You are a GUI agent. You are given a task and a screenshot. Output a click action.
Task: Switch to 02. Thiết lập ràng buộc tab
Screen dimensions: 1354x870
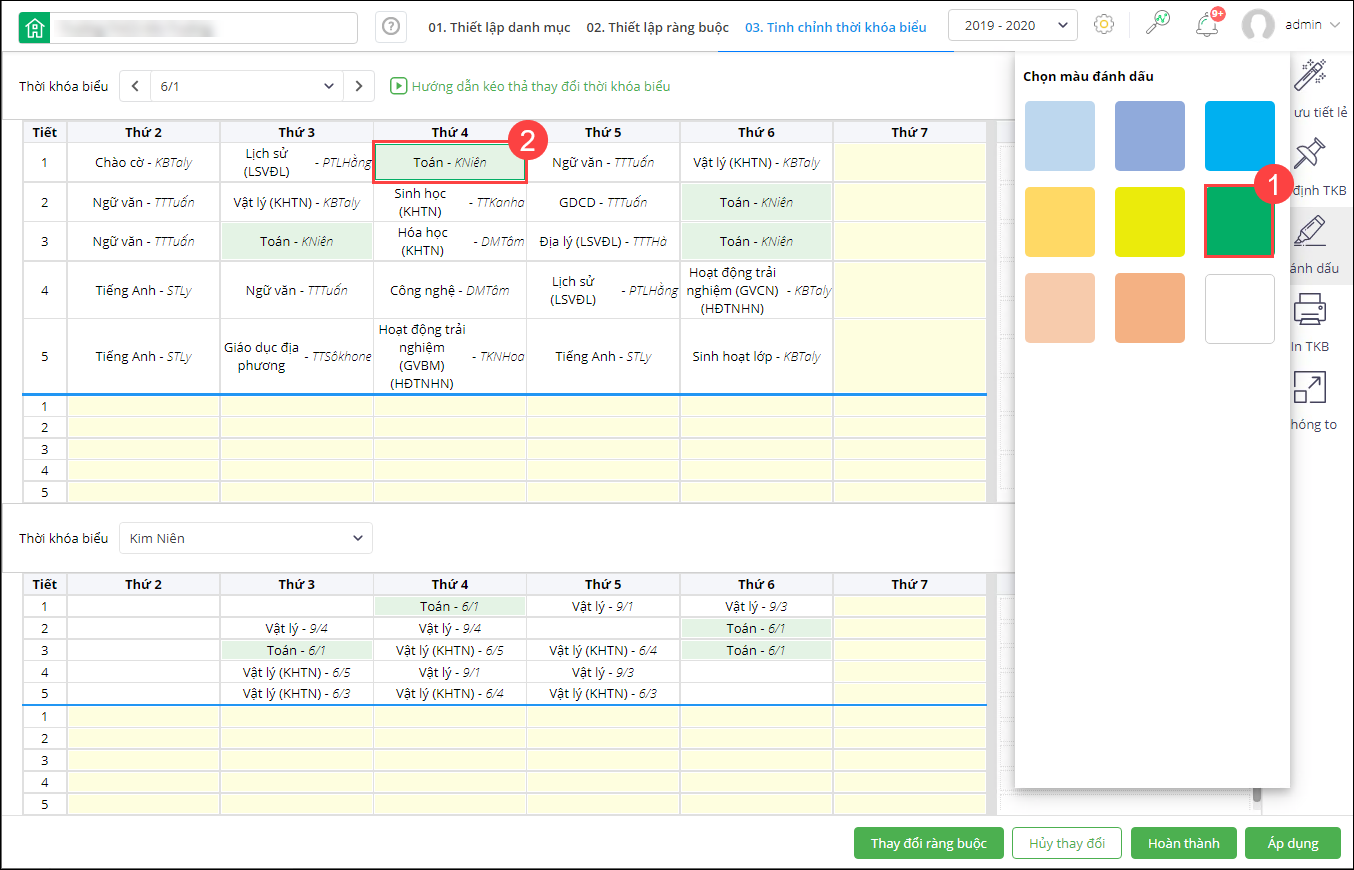[657, 27]
